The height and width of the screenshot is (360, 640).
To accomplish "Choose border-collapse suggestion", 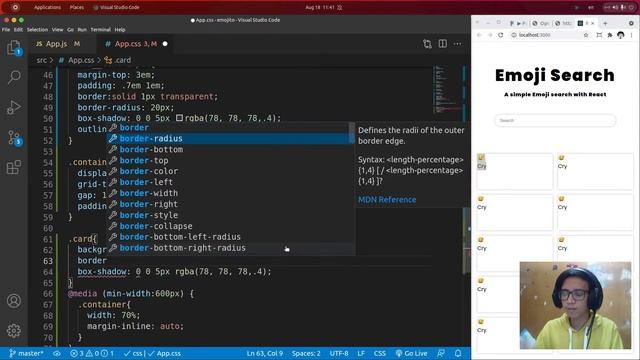I will pos(231,226).
